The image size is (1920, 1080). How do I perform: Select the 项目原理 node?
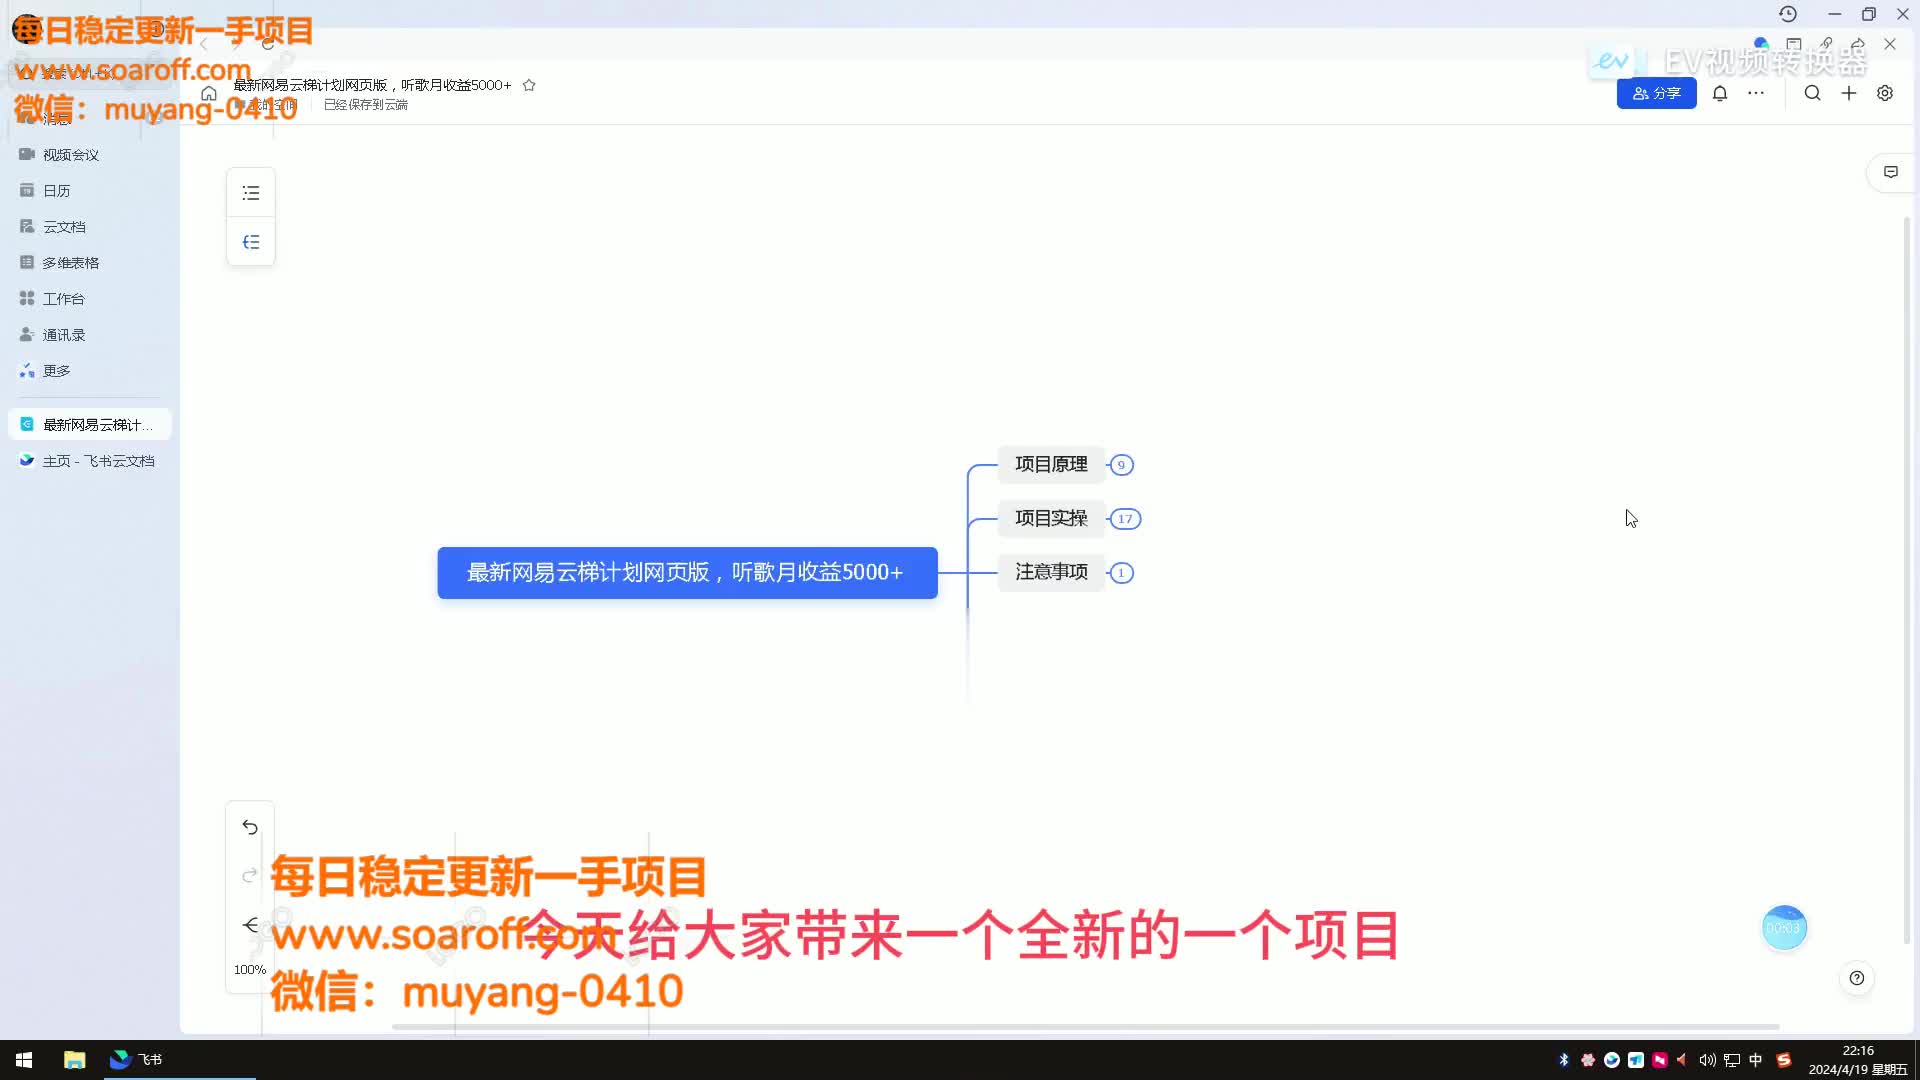(1051, 464)
